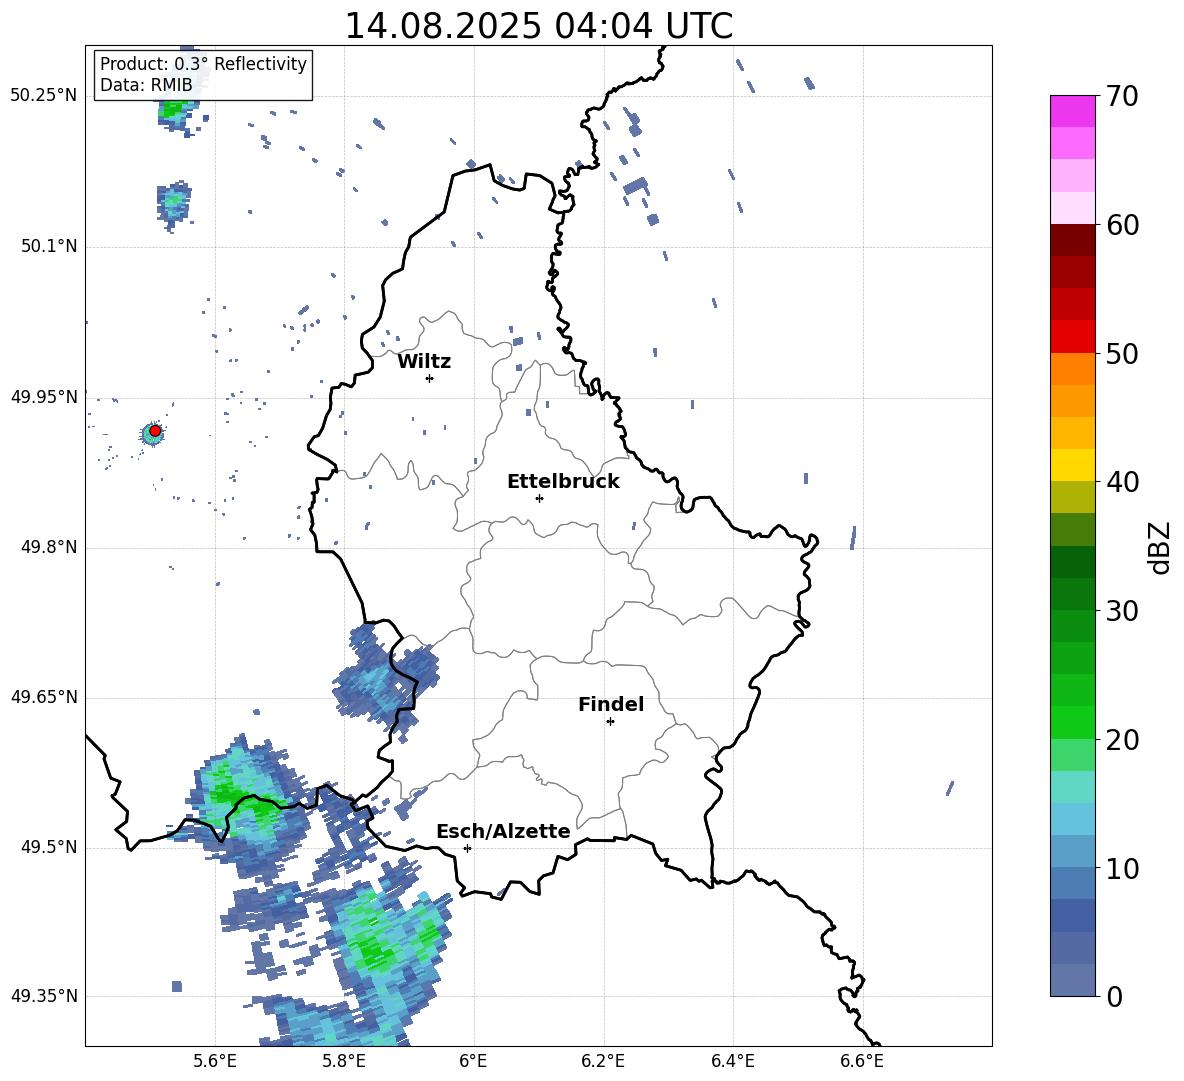Screen dimensions: 1184x1081
Task: Click the 'Data: RMIB' label
Action: 146,85
